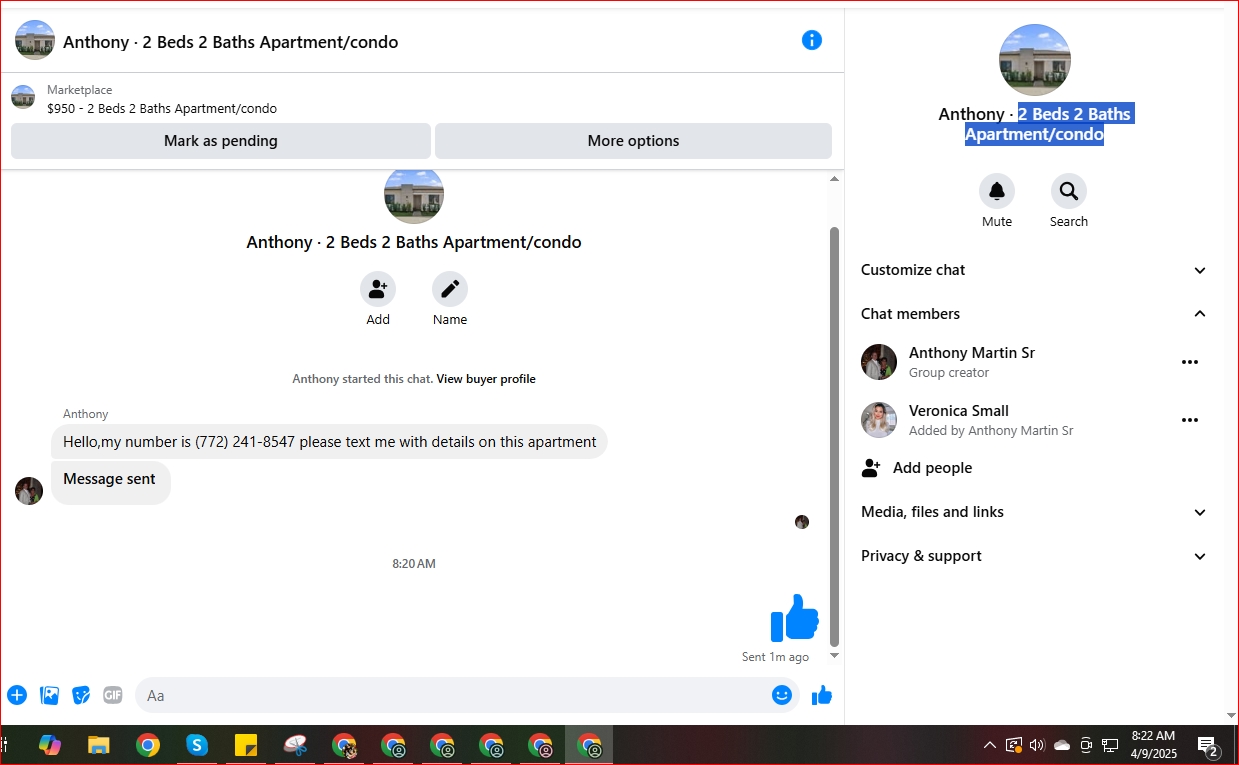The width and height of the screenshot is (1239, 765).
Task: Click the seen-by avatar under Message sent
Action: tap(802, 522)
